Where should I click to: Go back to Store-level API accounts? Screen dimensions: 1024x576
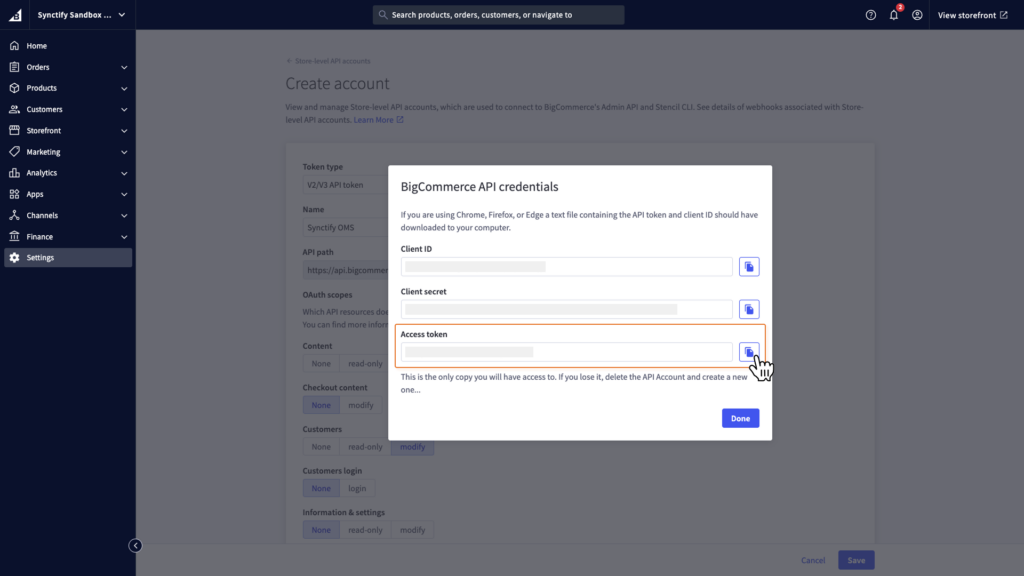328,61
